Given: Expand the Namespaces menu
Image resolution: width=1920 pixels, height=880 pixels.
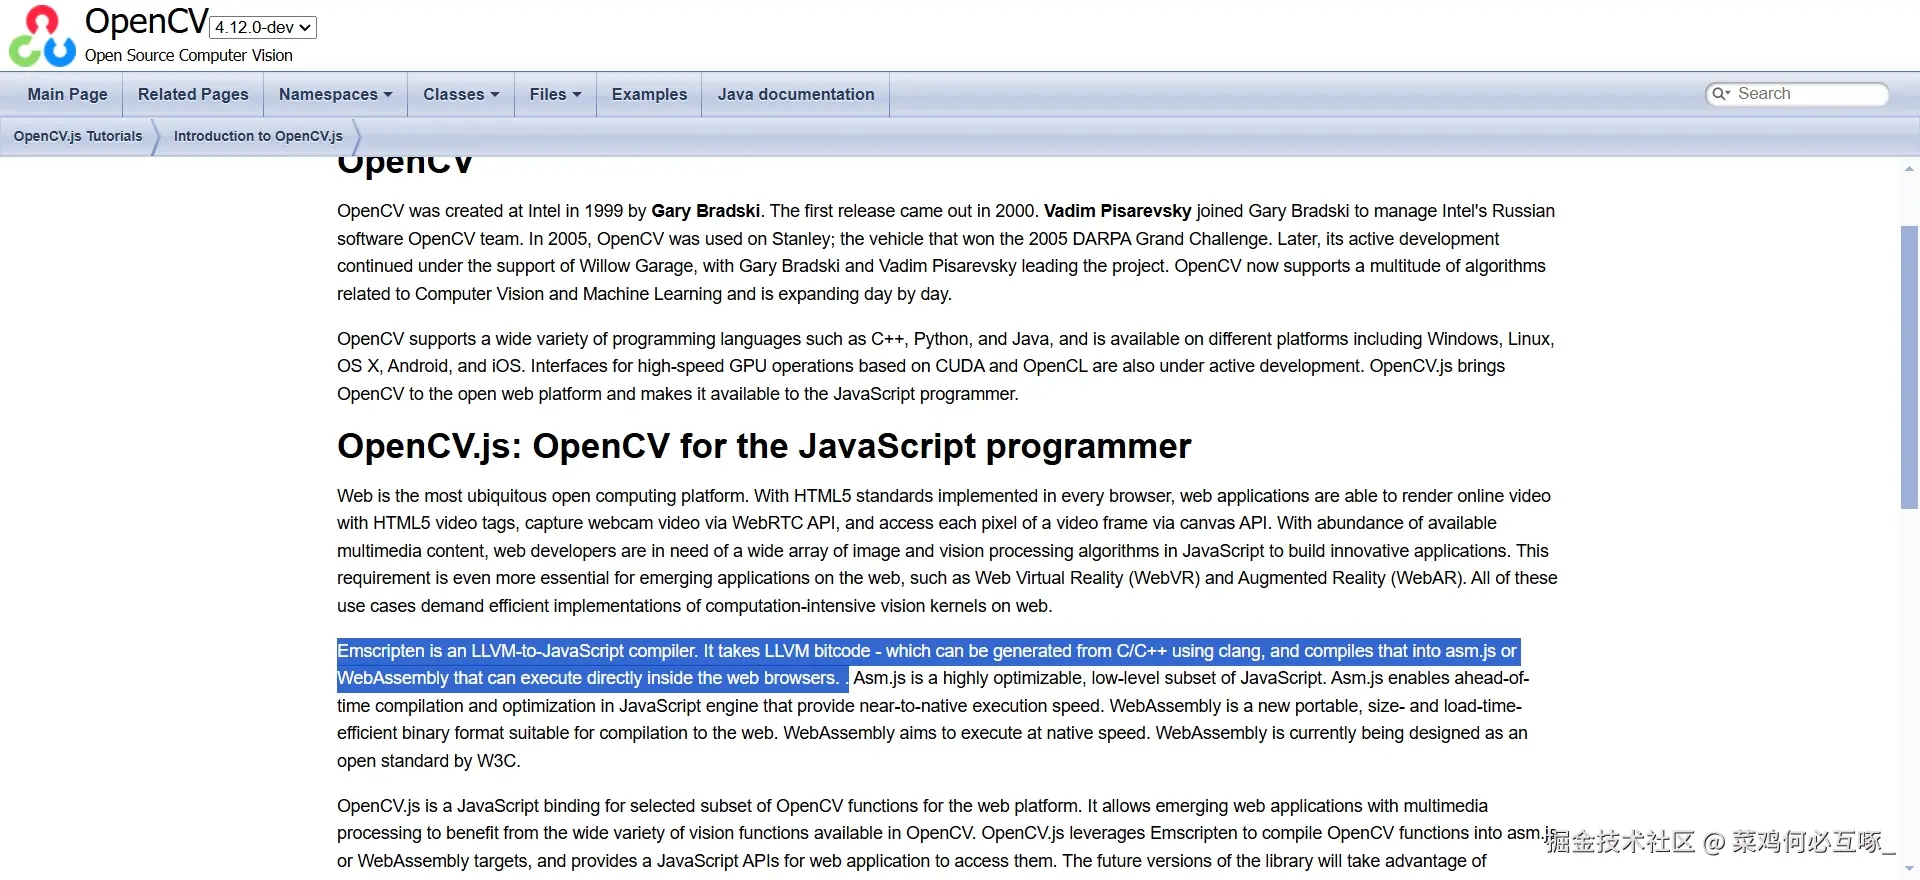Looking at the screenshot, I should [x=336, y=94].
